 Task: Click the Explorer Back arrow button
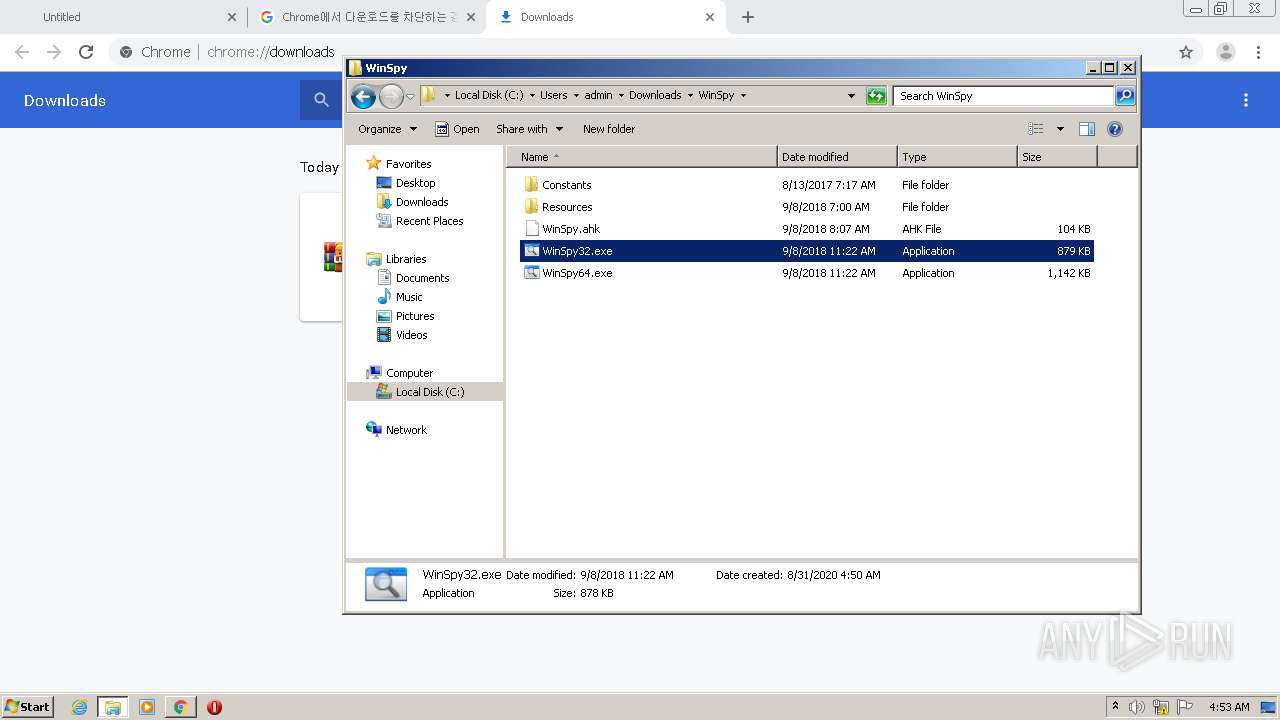363,96
